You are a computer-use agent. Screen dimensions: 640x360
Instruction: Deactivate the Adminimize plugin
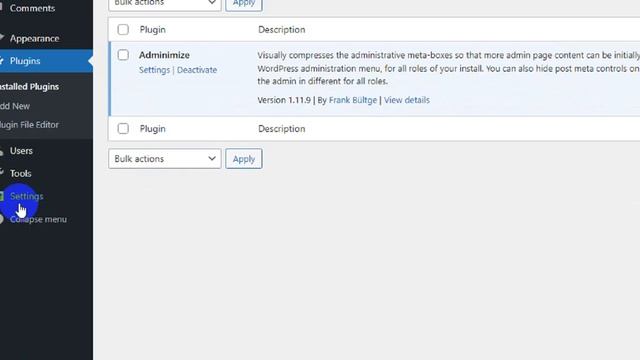tap(197, 70)
